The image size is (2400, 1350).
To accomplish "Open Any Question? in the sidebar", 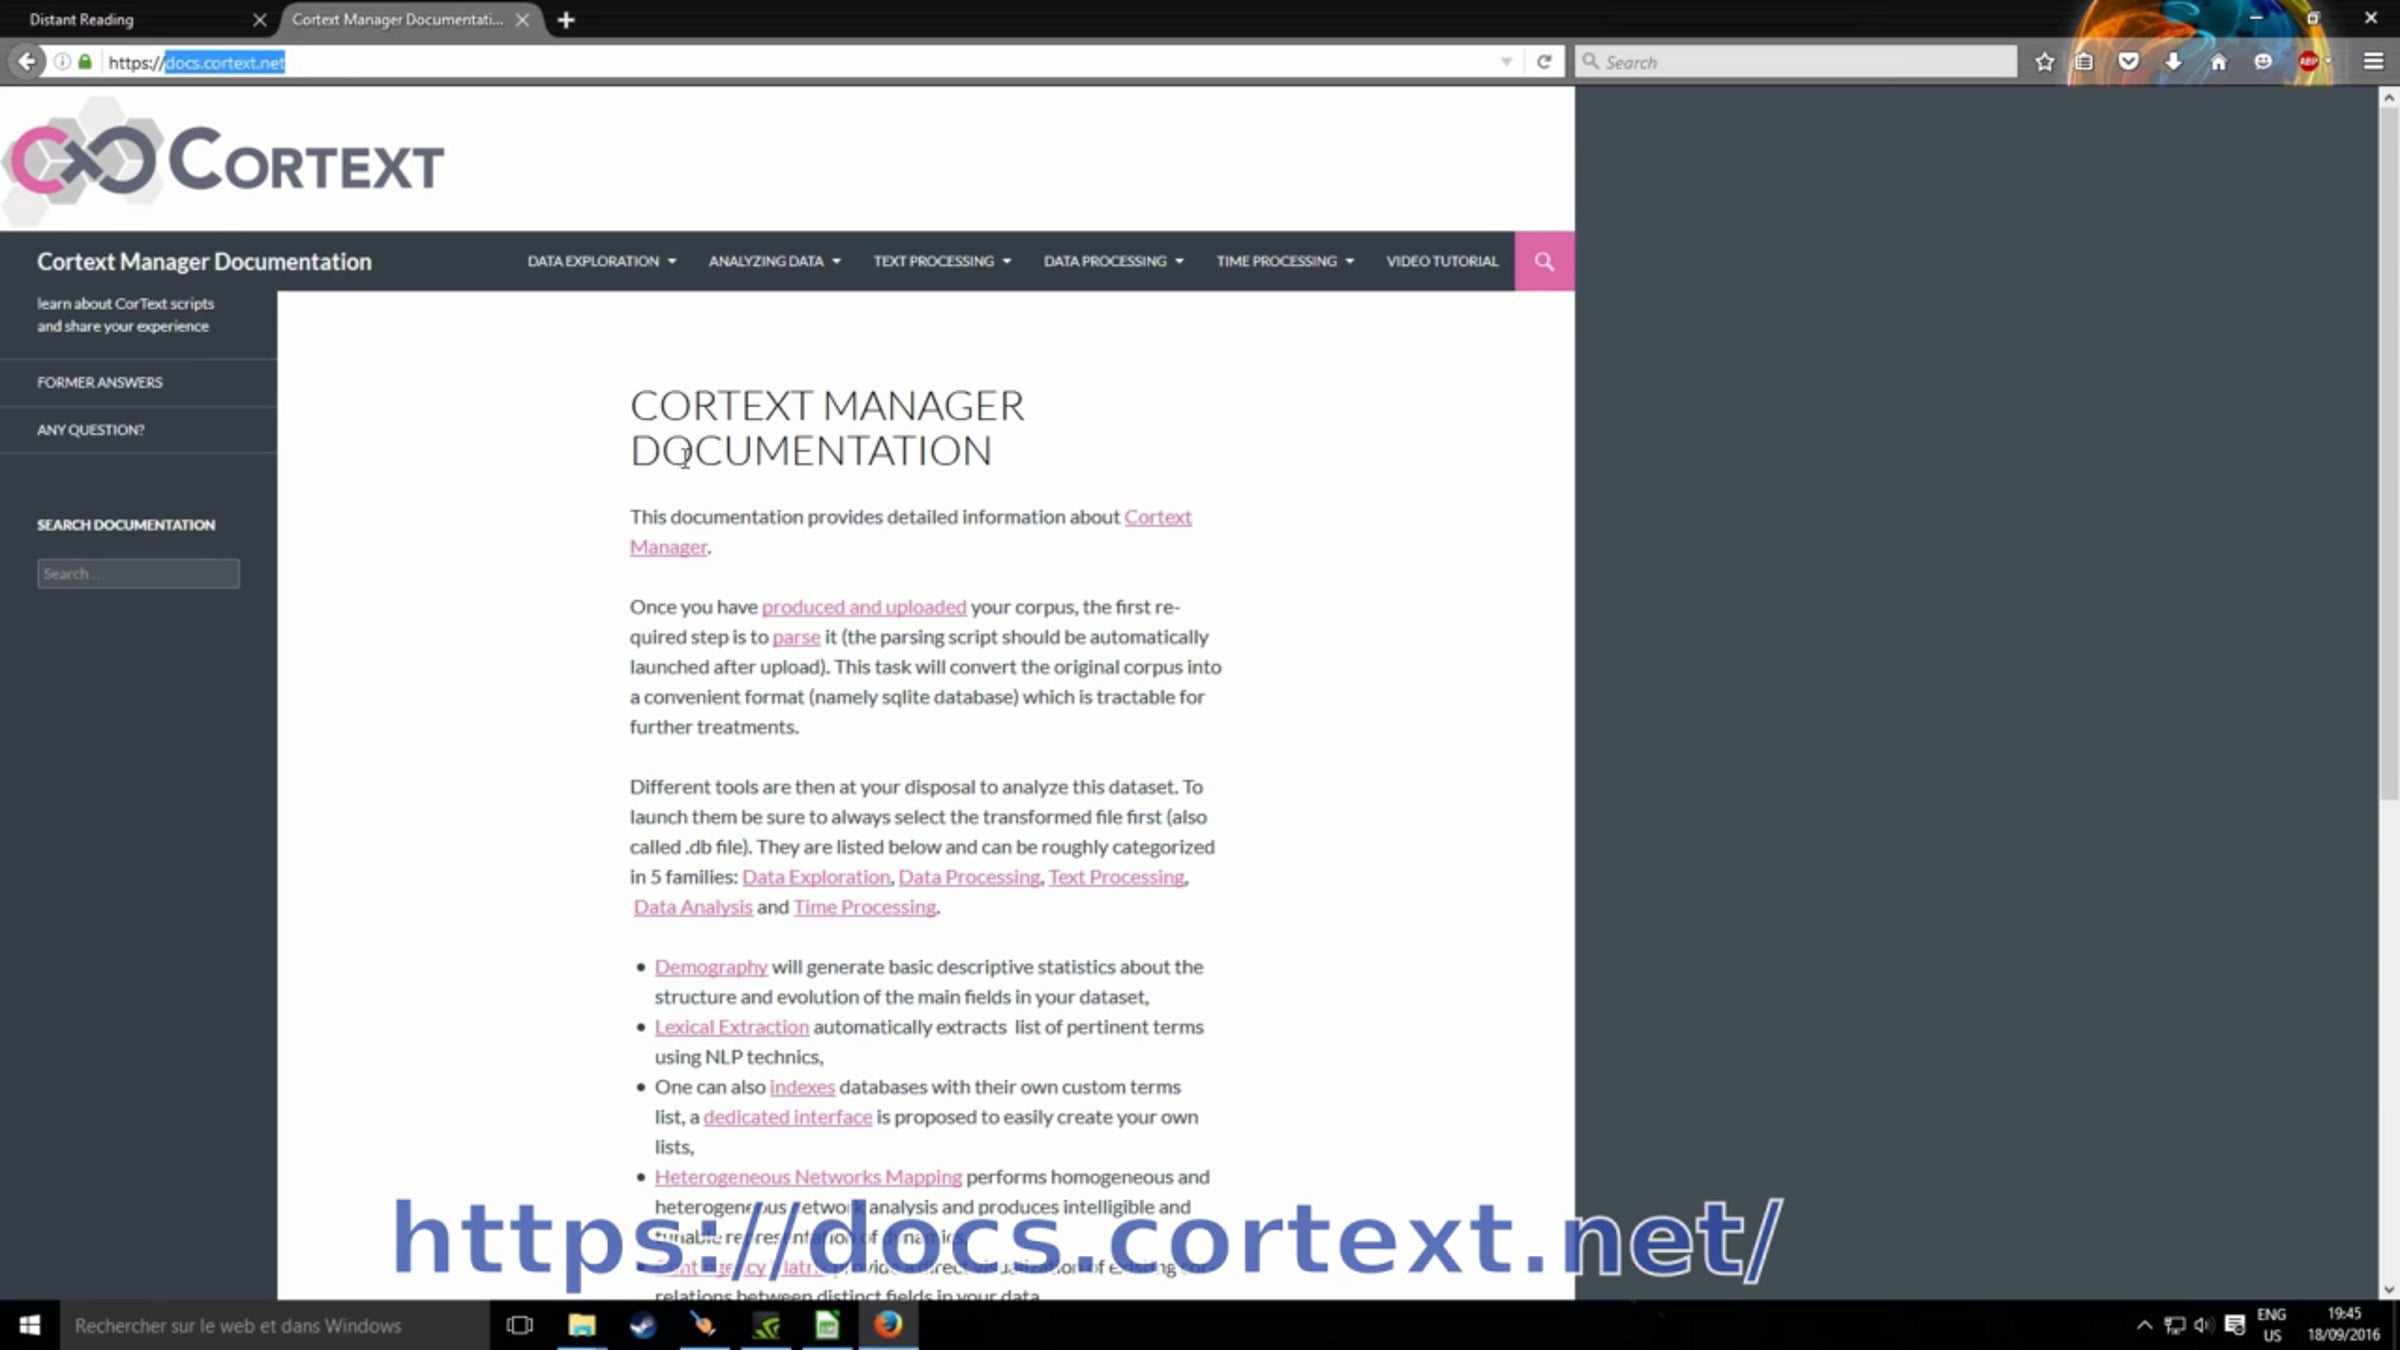I will point(91,430).
